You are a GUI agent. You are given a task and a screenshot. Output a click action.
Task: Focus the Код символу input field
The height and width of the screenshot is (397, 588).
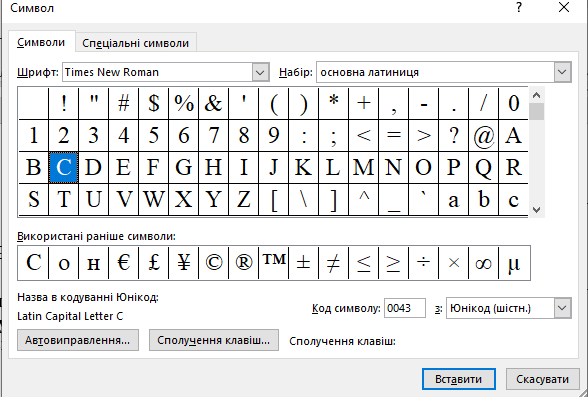coord(405,308)
